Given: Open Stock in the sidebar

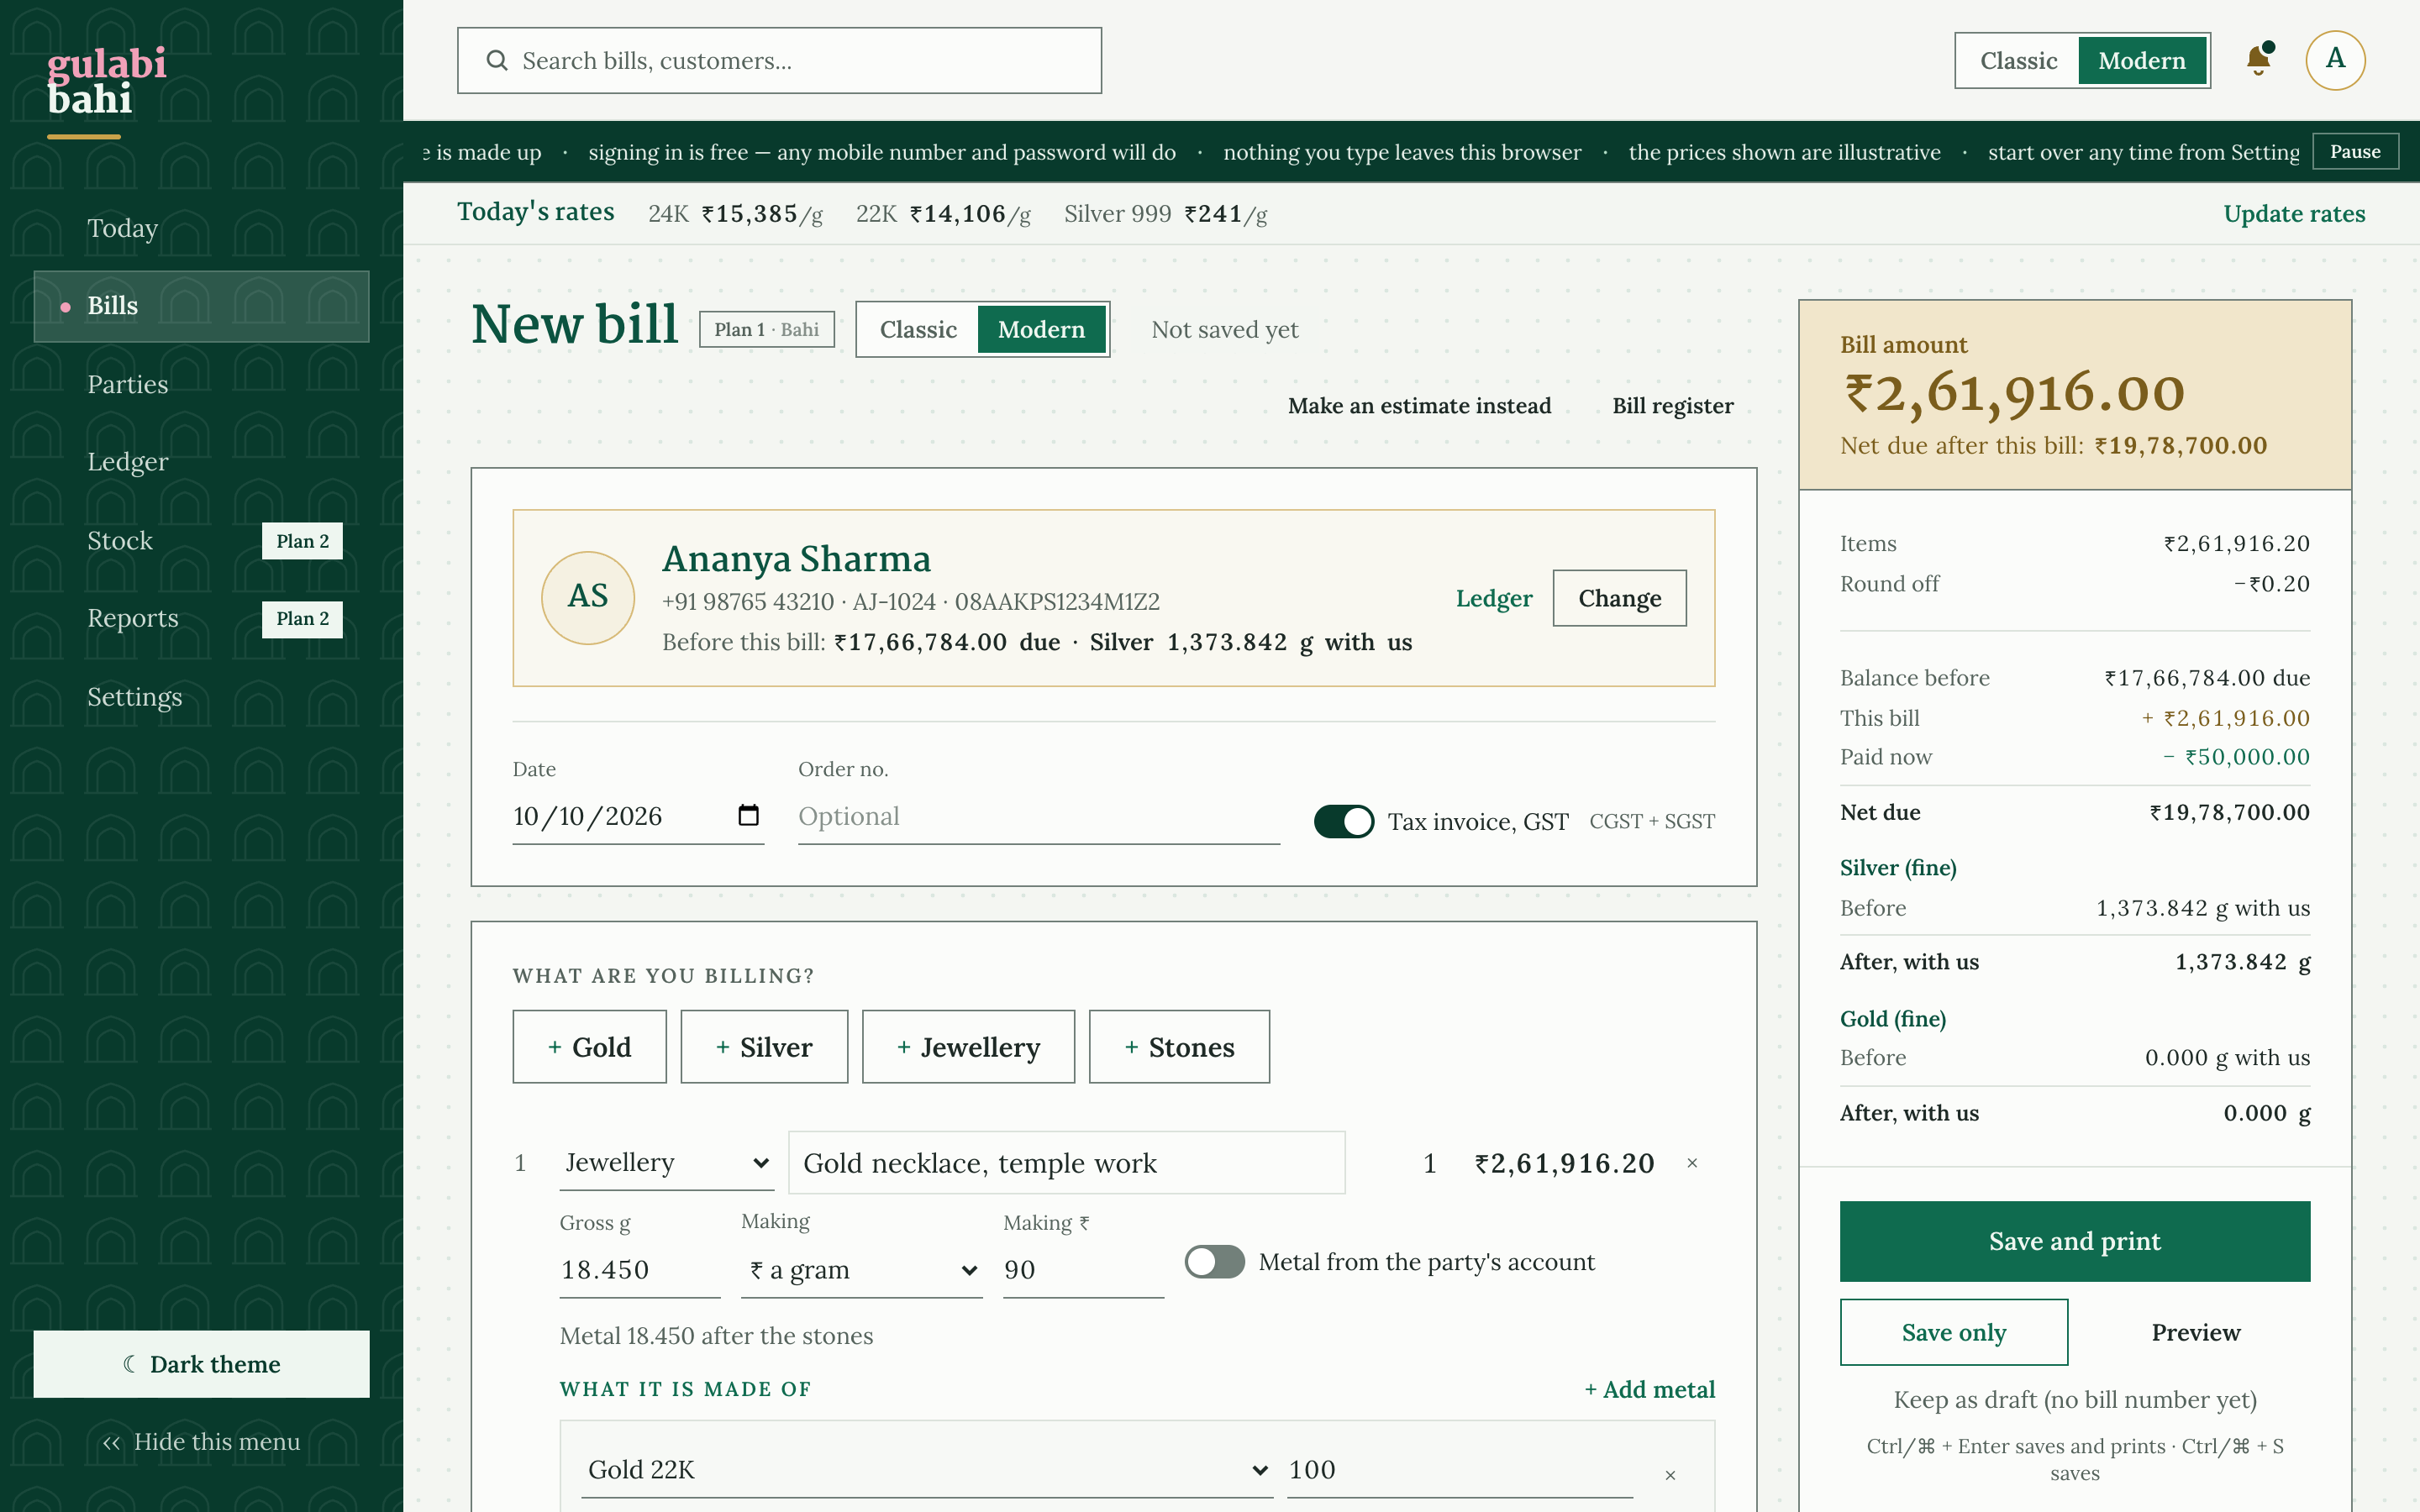Looking at the screenshot, I should pos(201,541).
